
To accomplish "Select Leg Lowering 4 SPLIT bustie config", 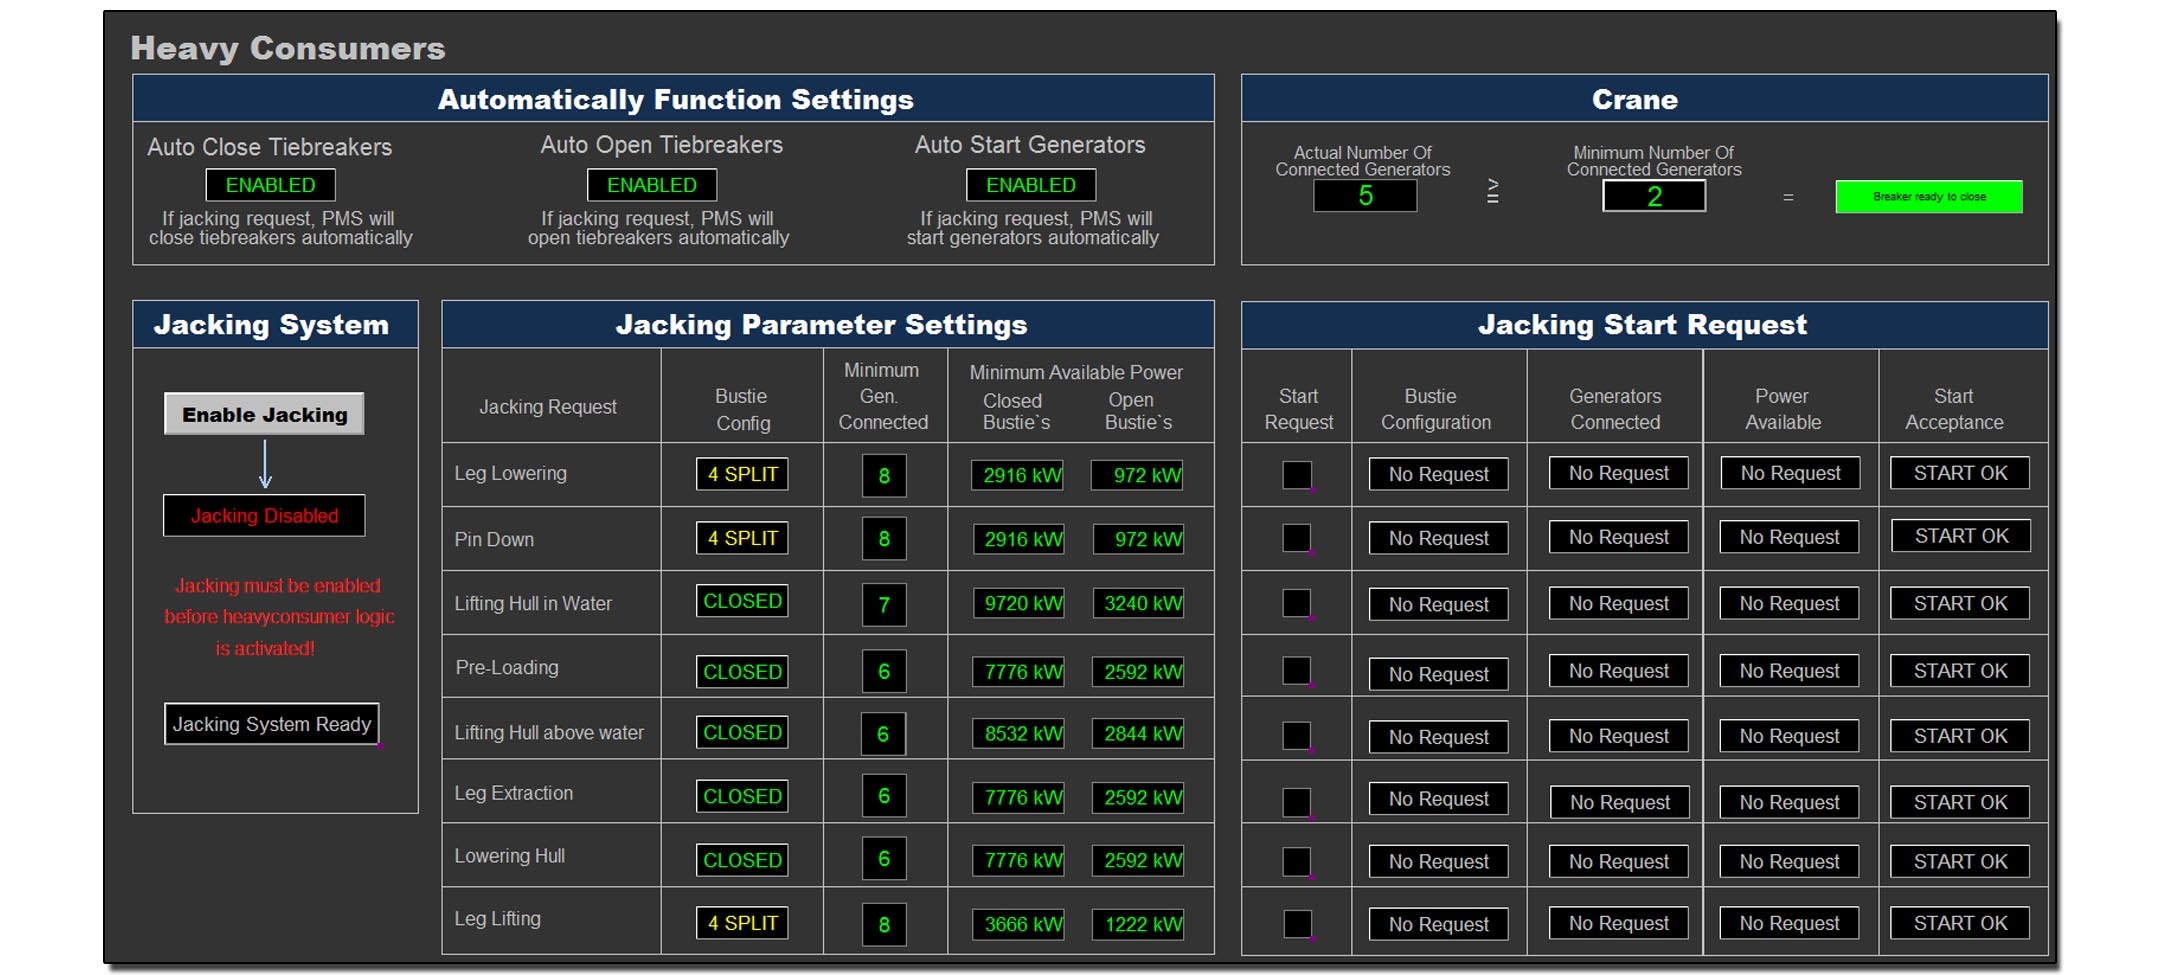I will tap(742, 474).
